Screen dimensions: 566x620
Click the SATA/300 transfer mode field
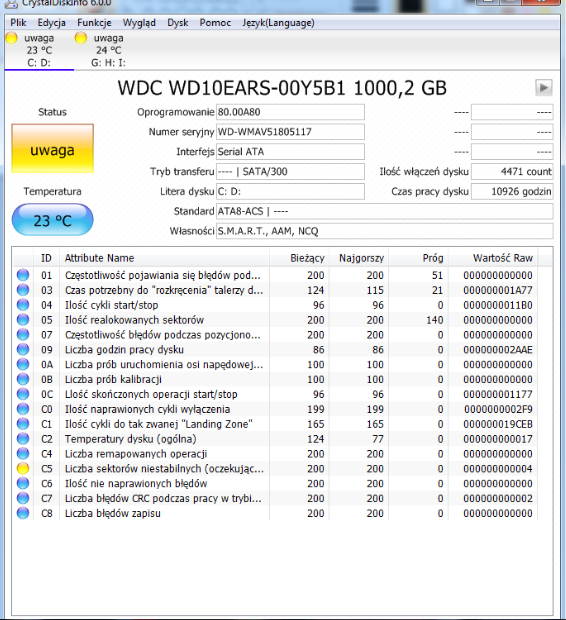point(290,172)
